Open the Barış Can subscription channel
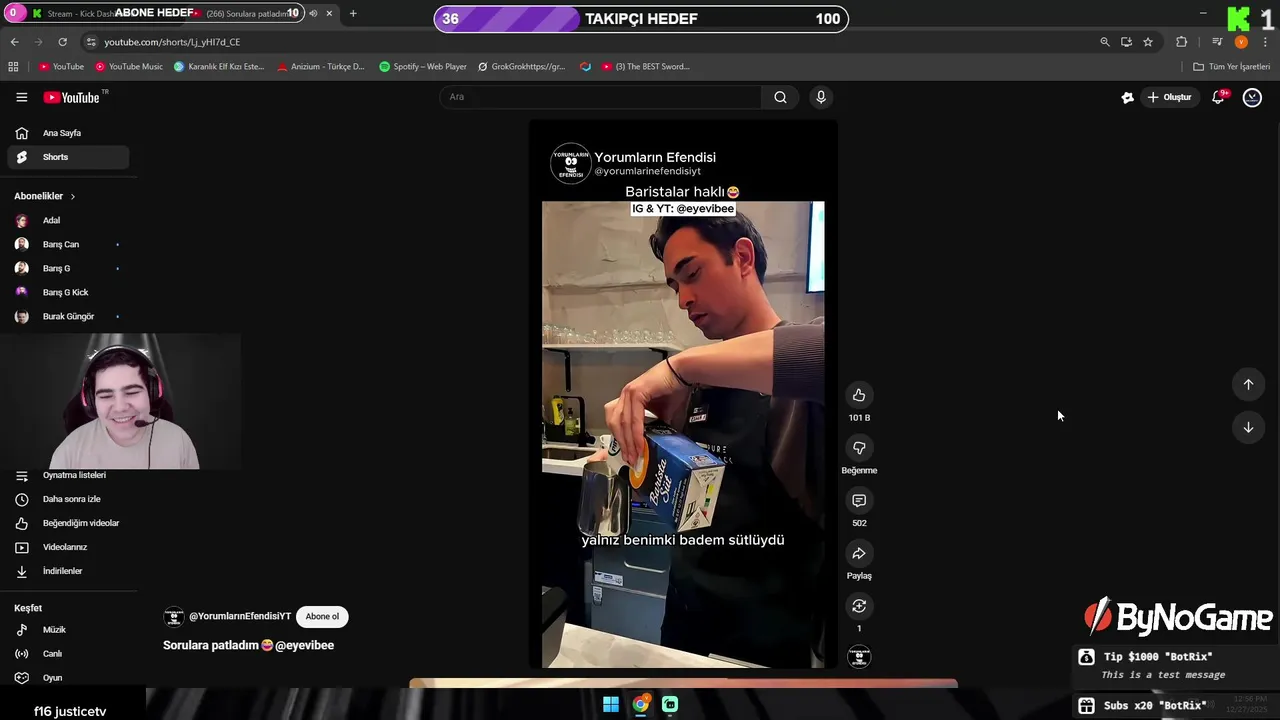Image resolution: width=1280 pixels, height=720 pixels. click(x=68, y=244)
